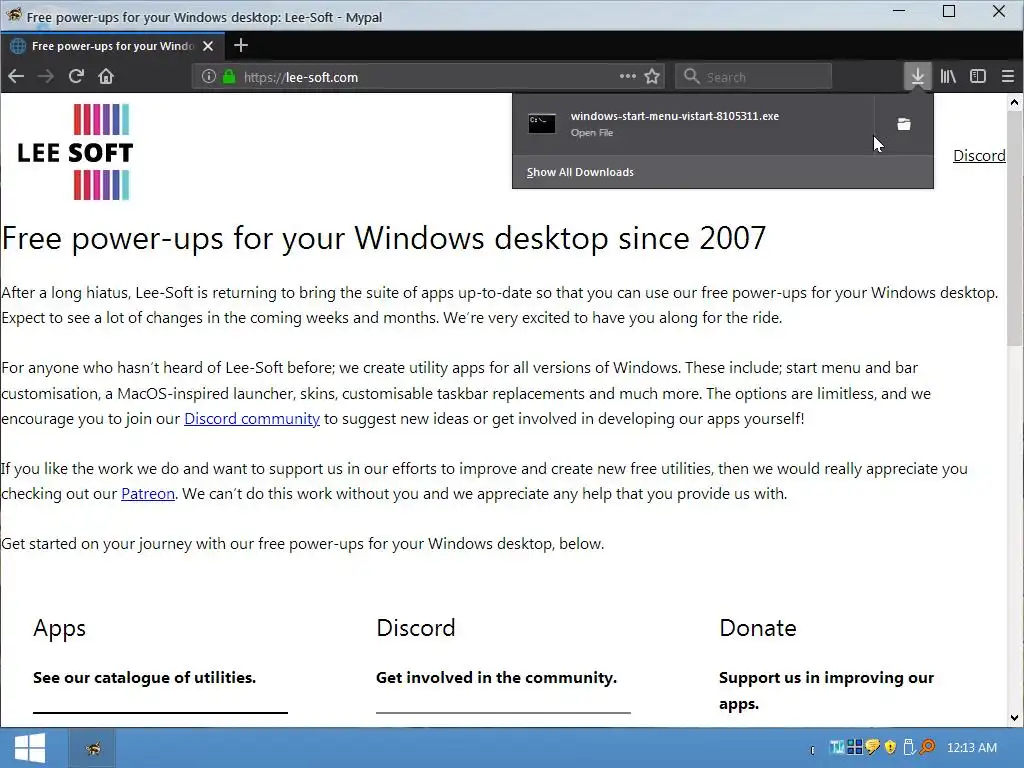This screenshot has width=1024, height=768.
Task: Open a new tab with plus button
Action: point(240,45)
